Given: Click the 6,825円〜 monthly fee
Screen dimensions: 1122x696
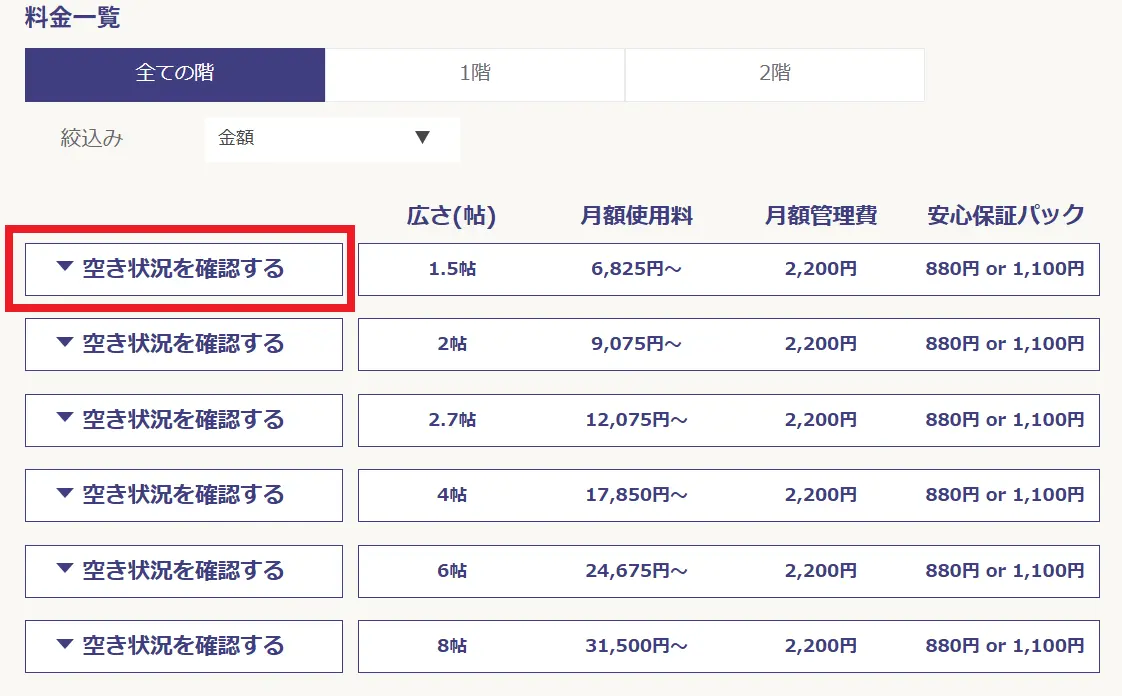Looking at the screenshot, I should coord(636,269).
